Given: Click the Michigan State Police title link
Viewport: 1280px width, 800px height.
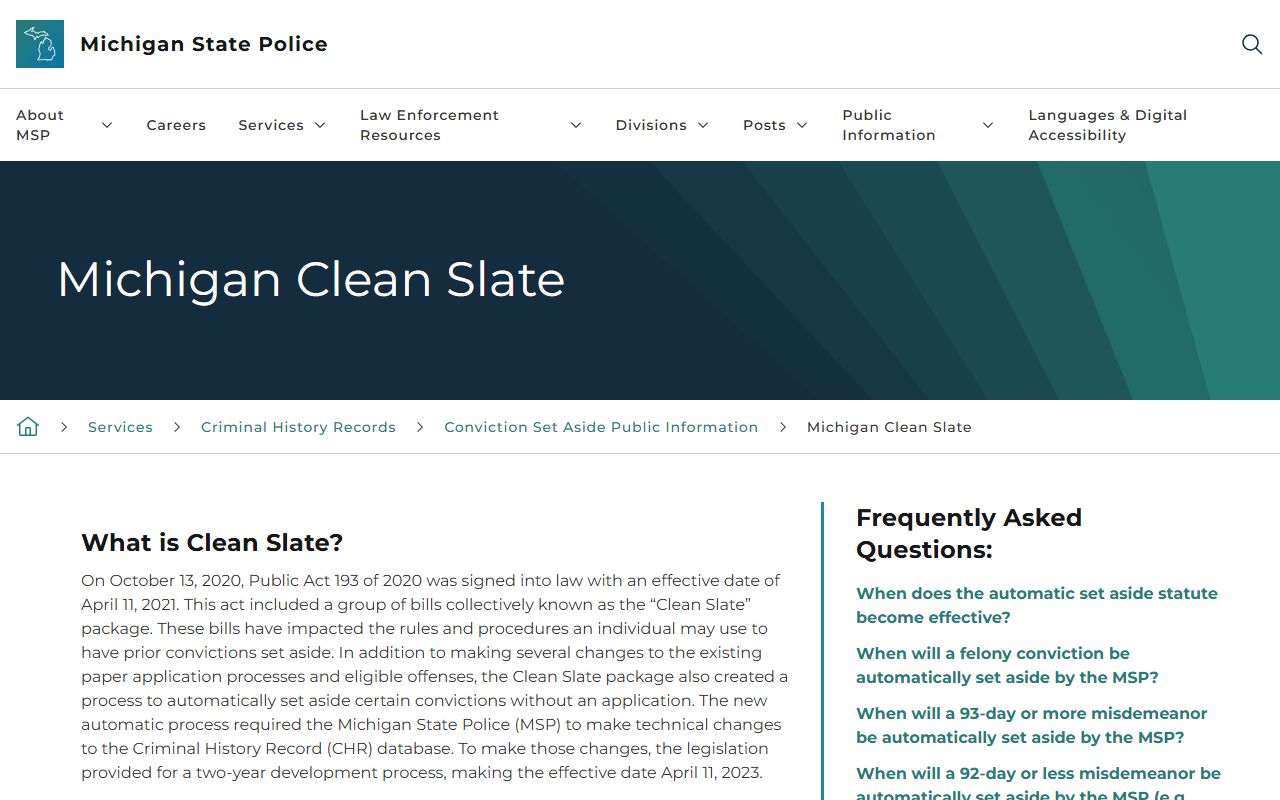Looking at the screenshot, I should click(x=204, y=44).
